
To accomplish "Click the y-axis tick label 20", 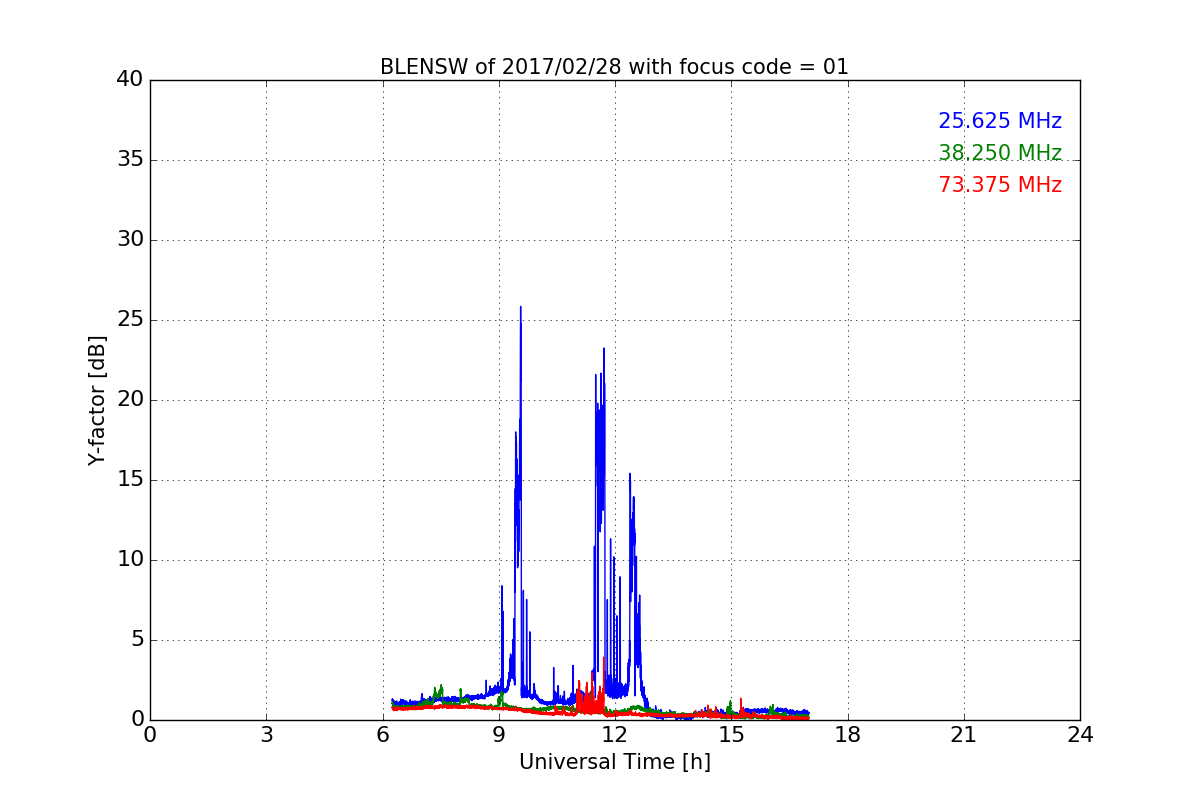I will coord(130,400).
